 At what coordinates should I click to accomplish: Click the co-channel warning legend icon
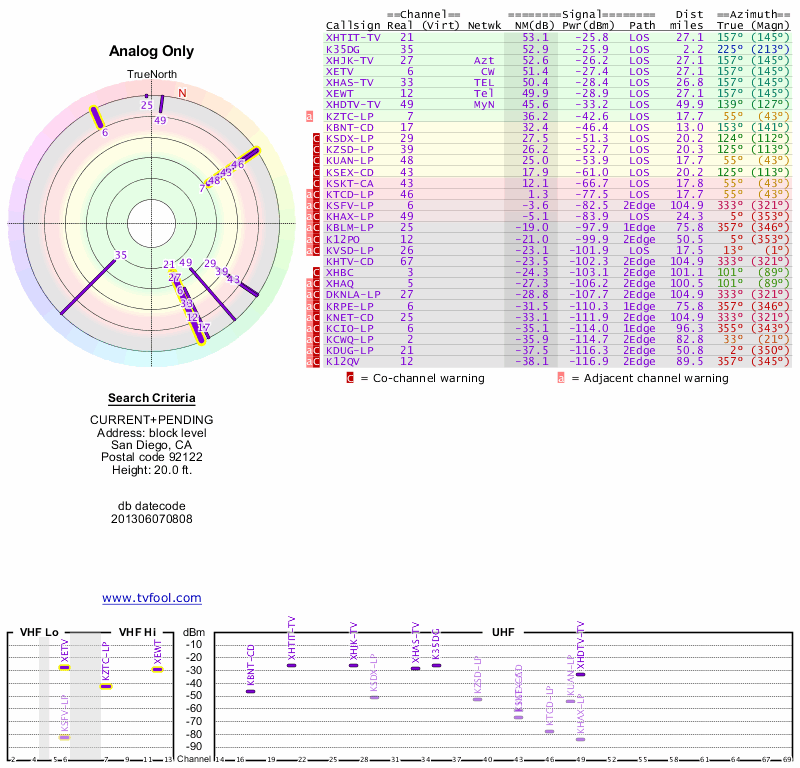coord(350,378)
